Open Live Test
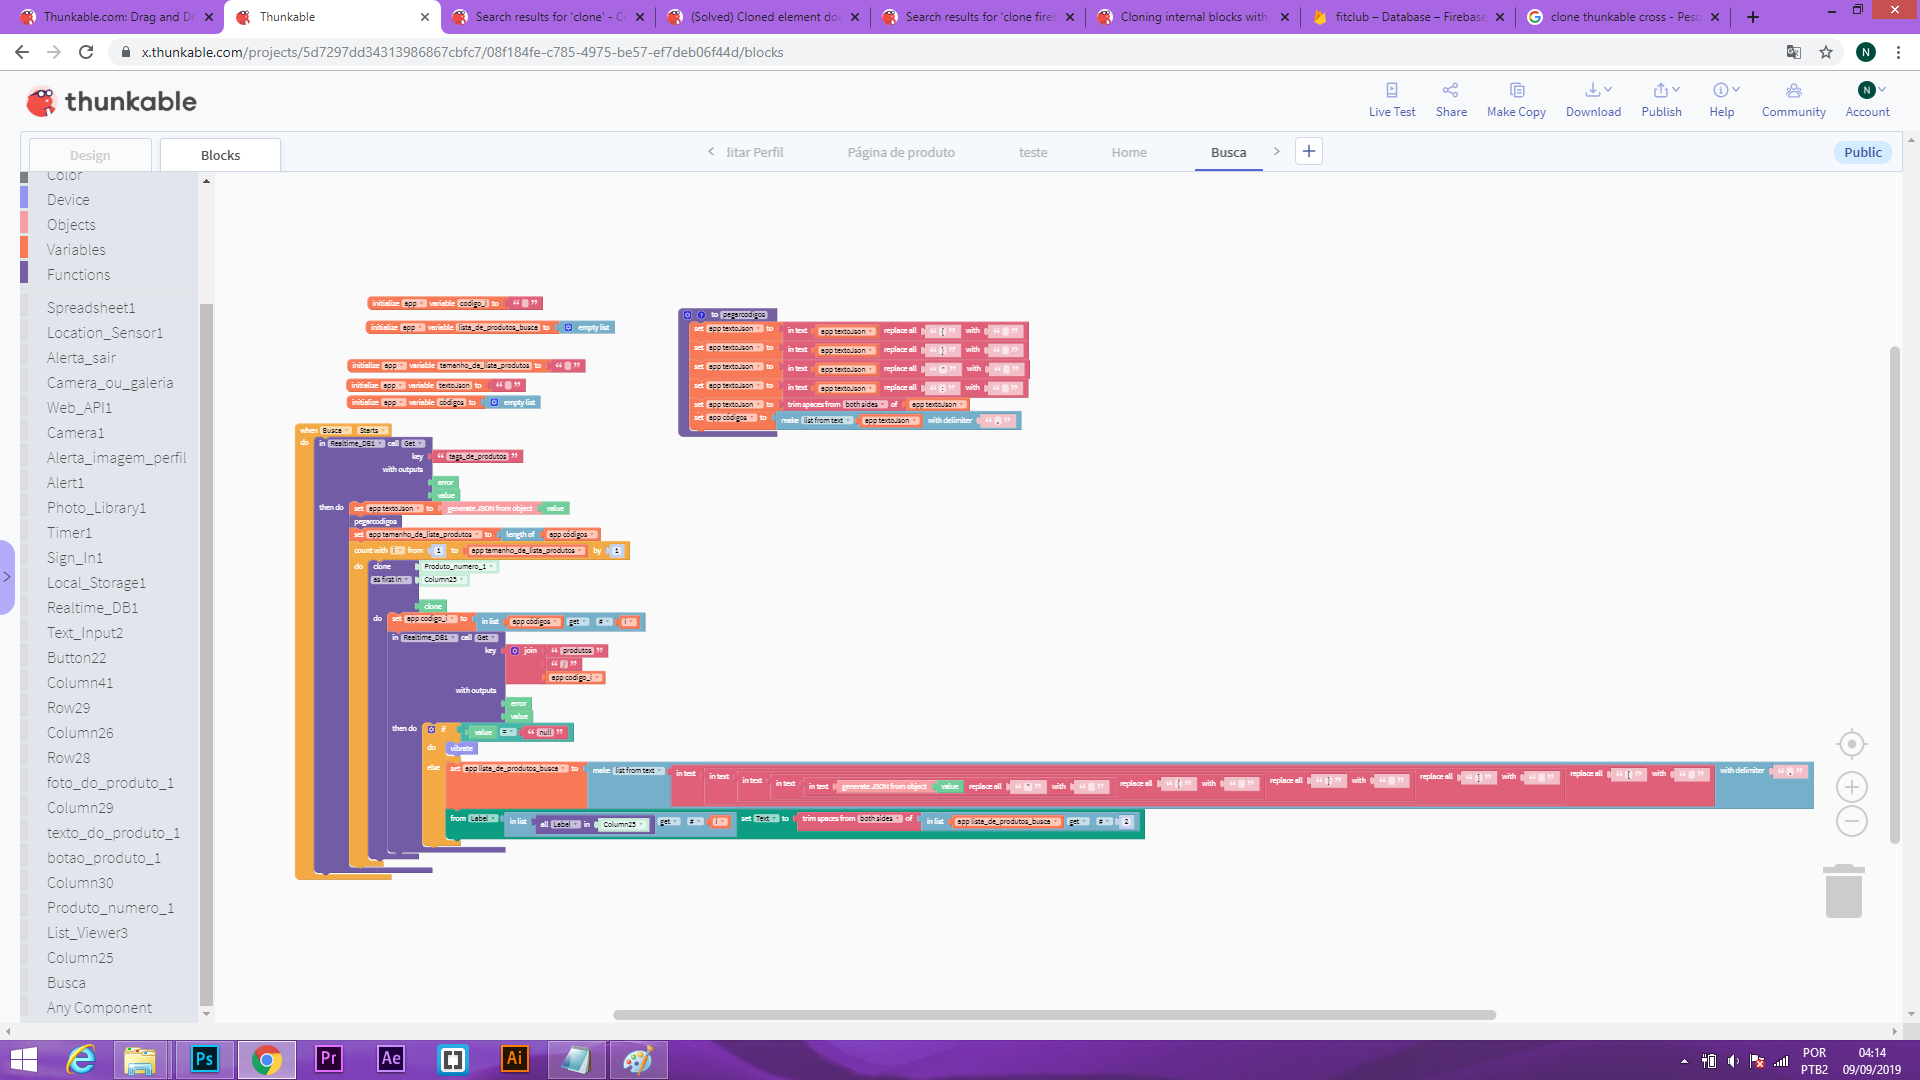This screenshot has width=1920, height=1080. tap(1391, 99)
